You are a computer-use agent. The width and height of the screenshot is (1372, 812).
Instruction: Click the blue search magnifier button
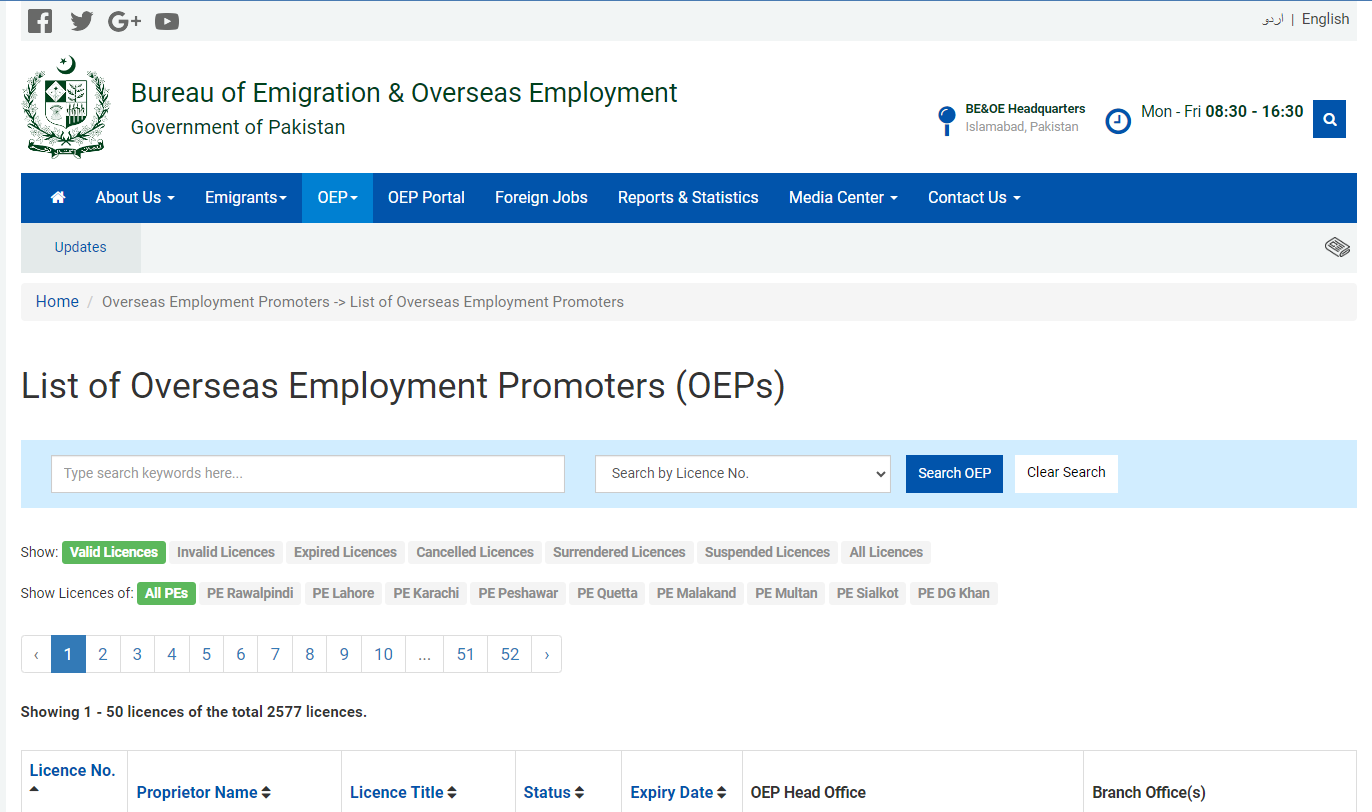point(1329,119)
